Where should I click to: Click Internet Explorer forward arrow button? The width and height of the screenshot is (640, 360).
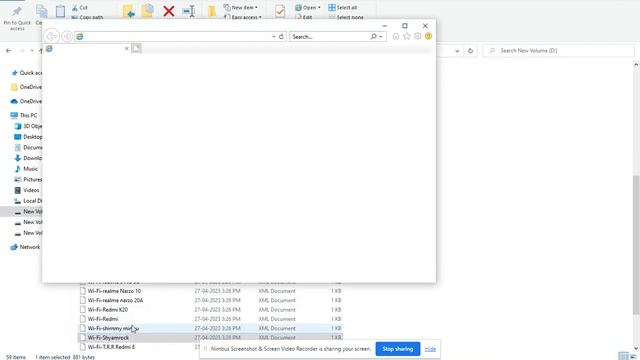point(67,36)
